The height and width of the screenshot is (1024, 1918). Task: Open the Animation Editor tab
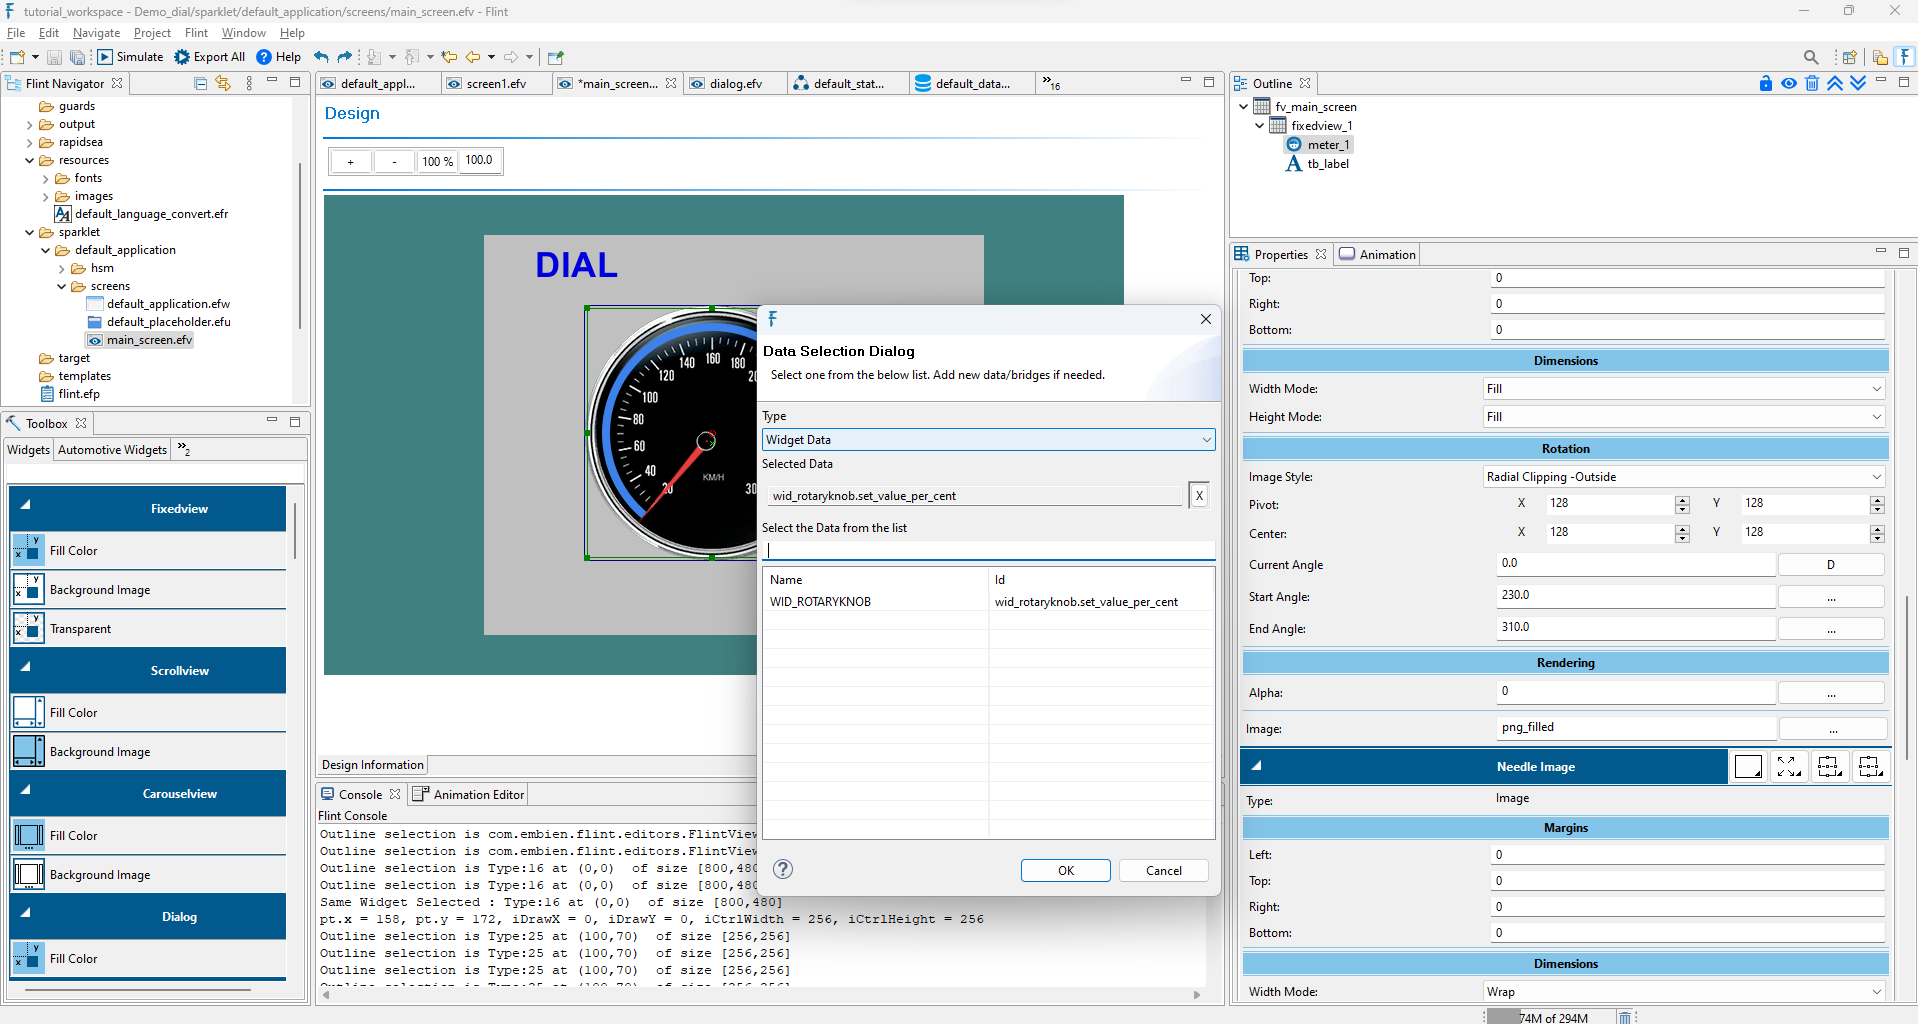pyautogui.click(x=469, y=794)
